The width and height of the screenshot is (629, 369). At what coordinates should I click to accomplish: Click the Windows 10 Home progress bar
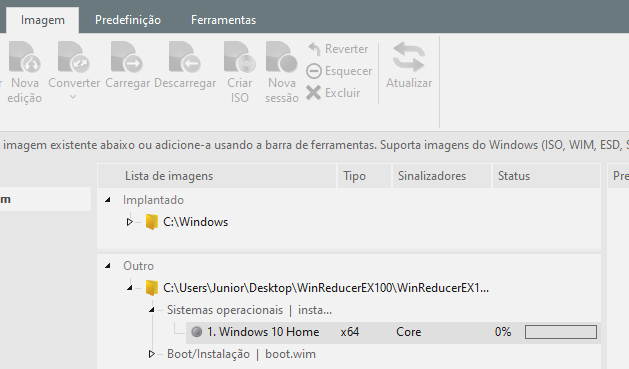coord(561,332)
